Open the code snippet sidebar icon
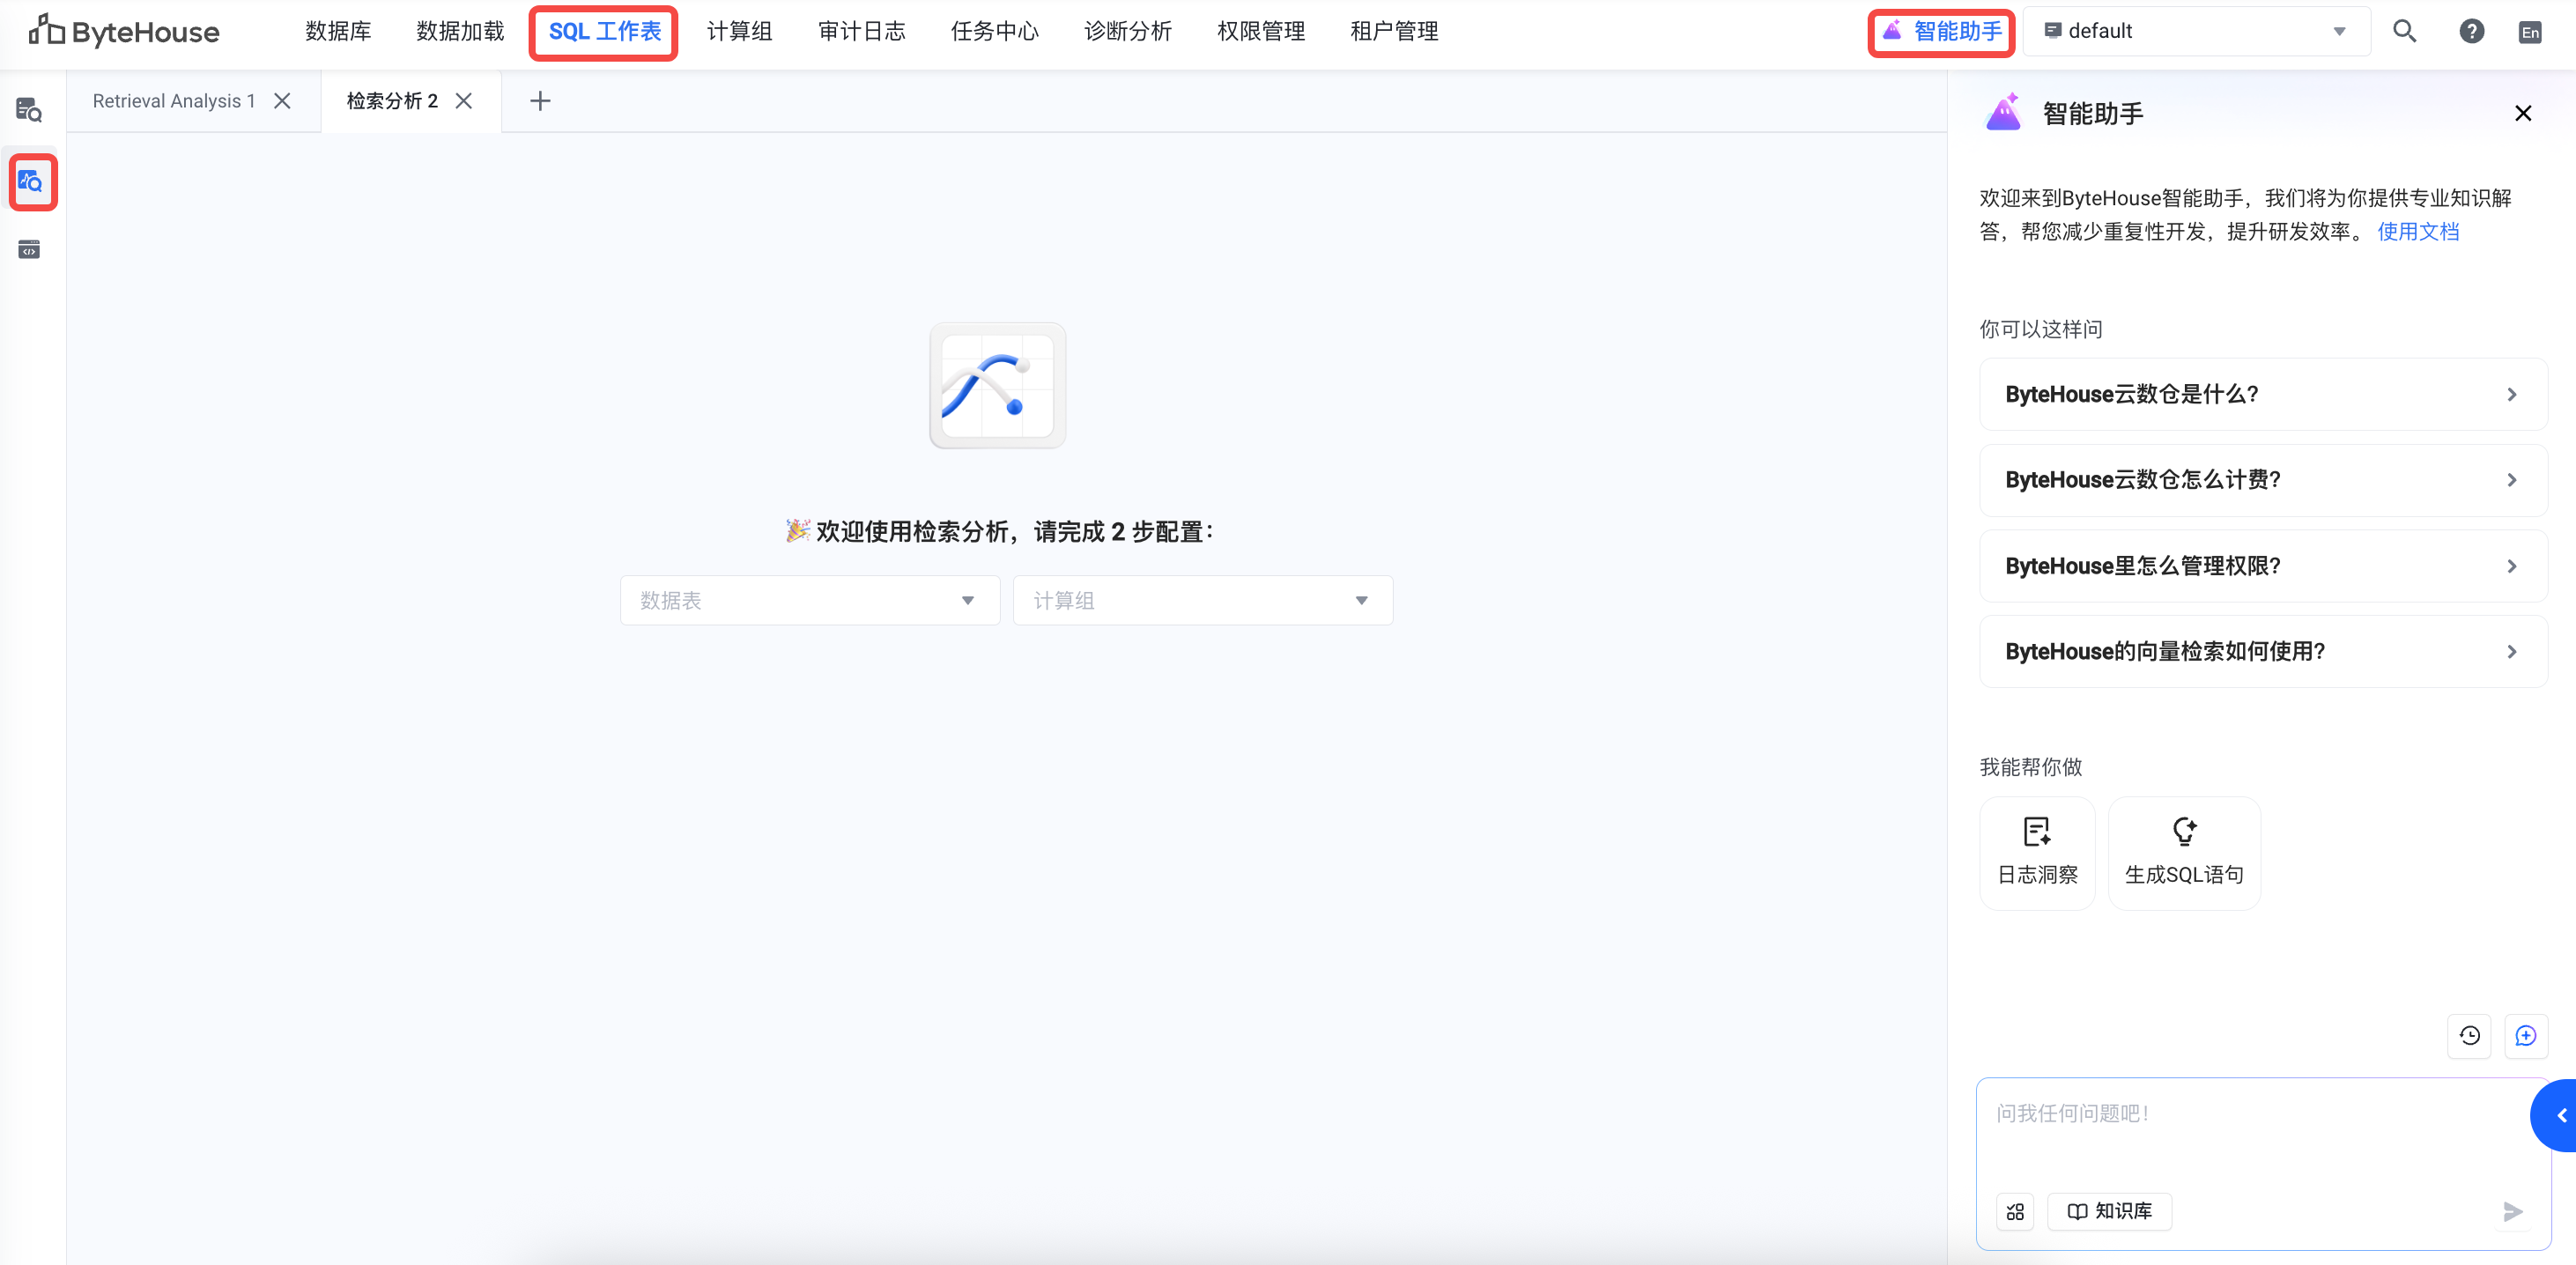This screenshot has height=1265, width=2576. [x=29, y=249]
